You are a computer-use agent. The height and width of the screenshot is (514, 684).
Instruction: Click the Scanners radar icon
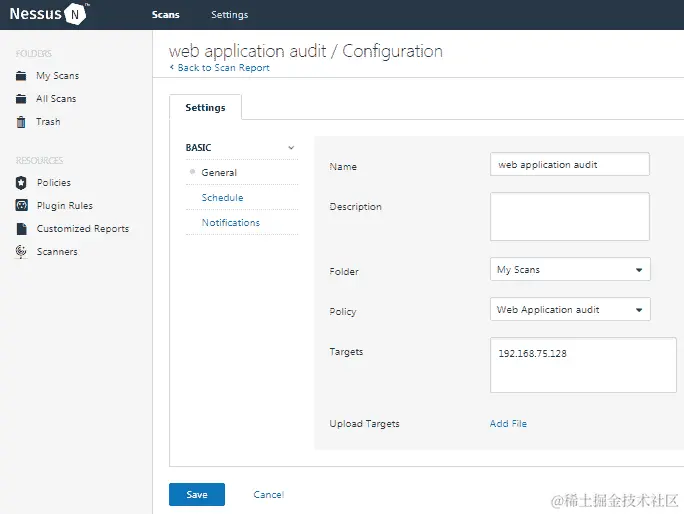pyautogui.click(x=21, y=252)
